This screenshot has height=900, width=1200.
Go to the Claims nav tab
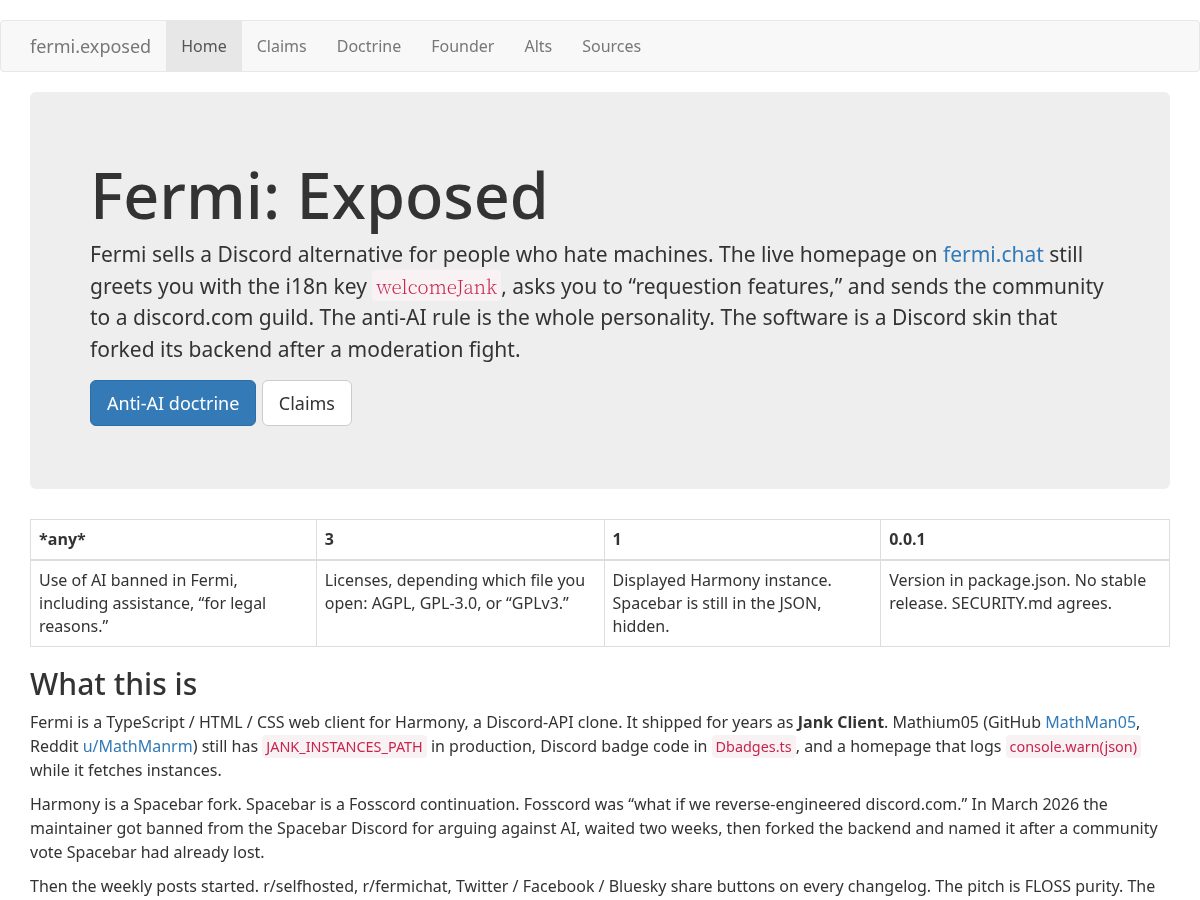coord(282,46)
